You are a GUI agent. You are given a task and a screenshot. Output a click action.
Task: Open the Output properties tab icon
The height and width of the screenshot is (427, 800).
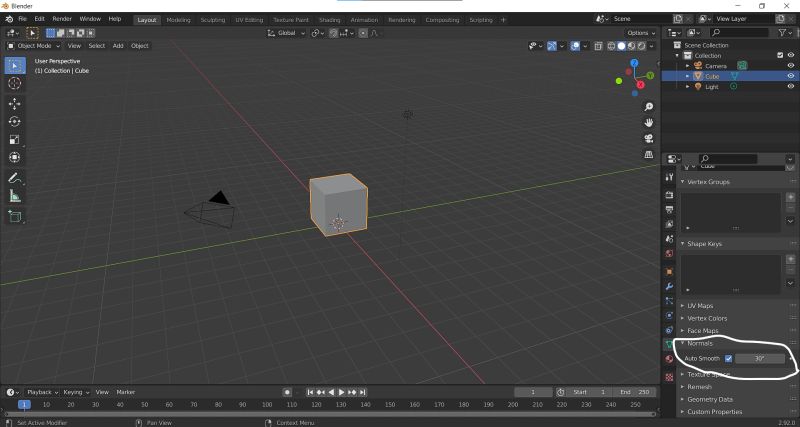(669, 209)
